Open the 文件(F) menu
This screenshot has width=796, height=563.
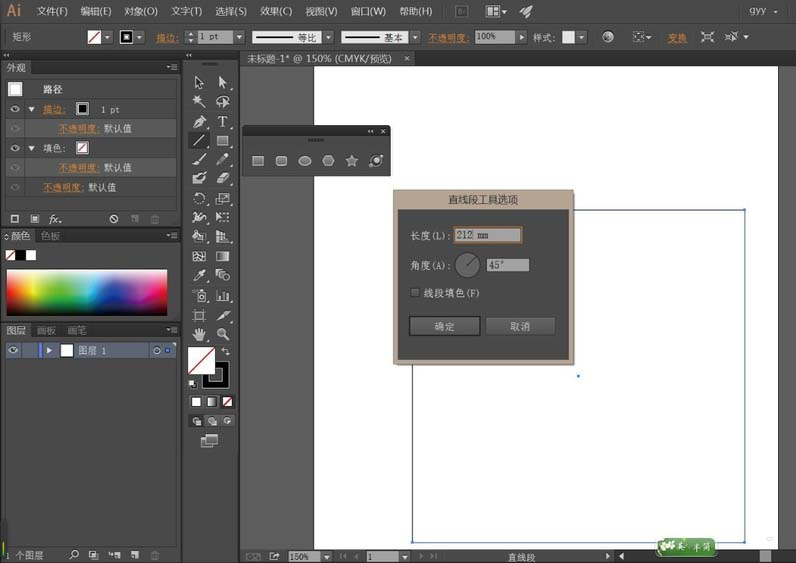click(52, 11)
